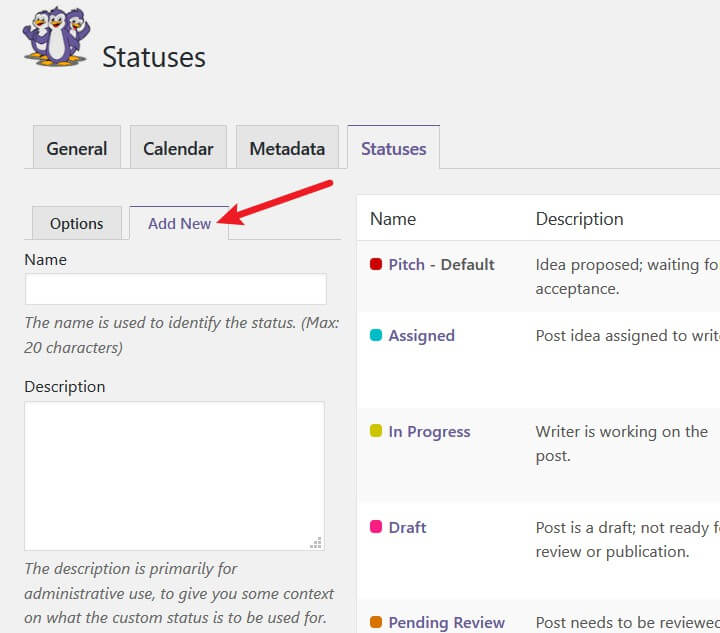The image size is (720, 633).
Task: Click the teal Assigned color swatch
Action: pos(376,335)
